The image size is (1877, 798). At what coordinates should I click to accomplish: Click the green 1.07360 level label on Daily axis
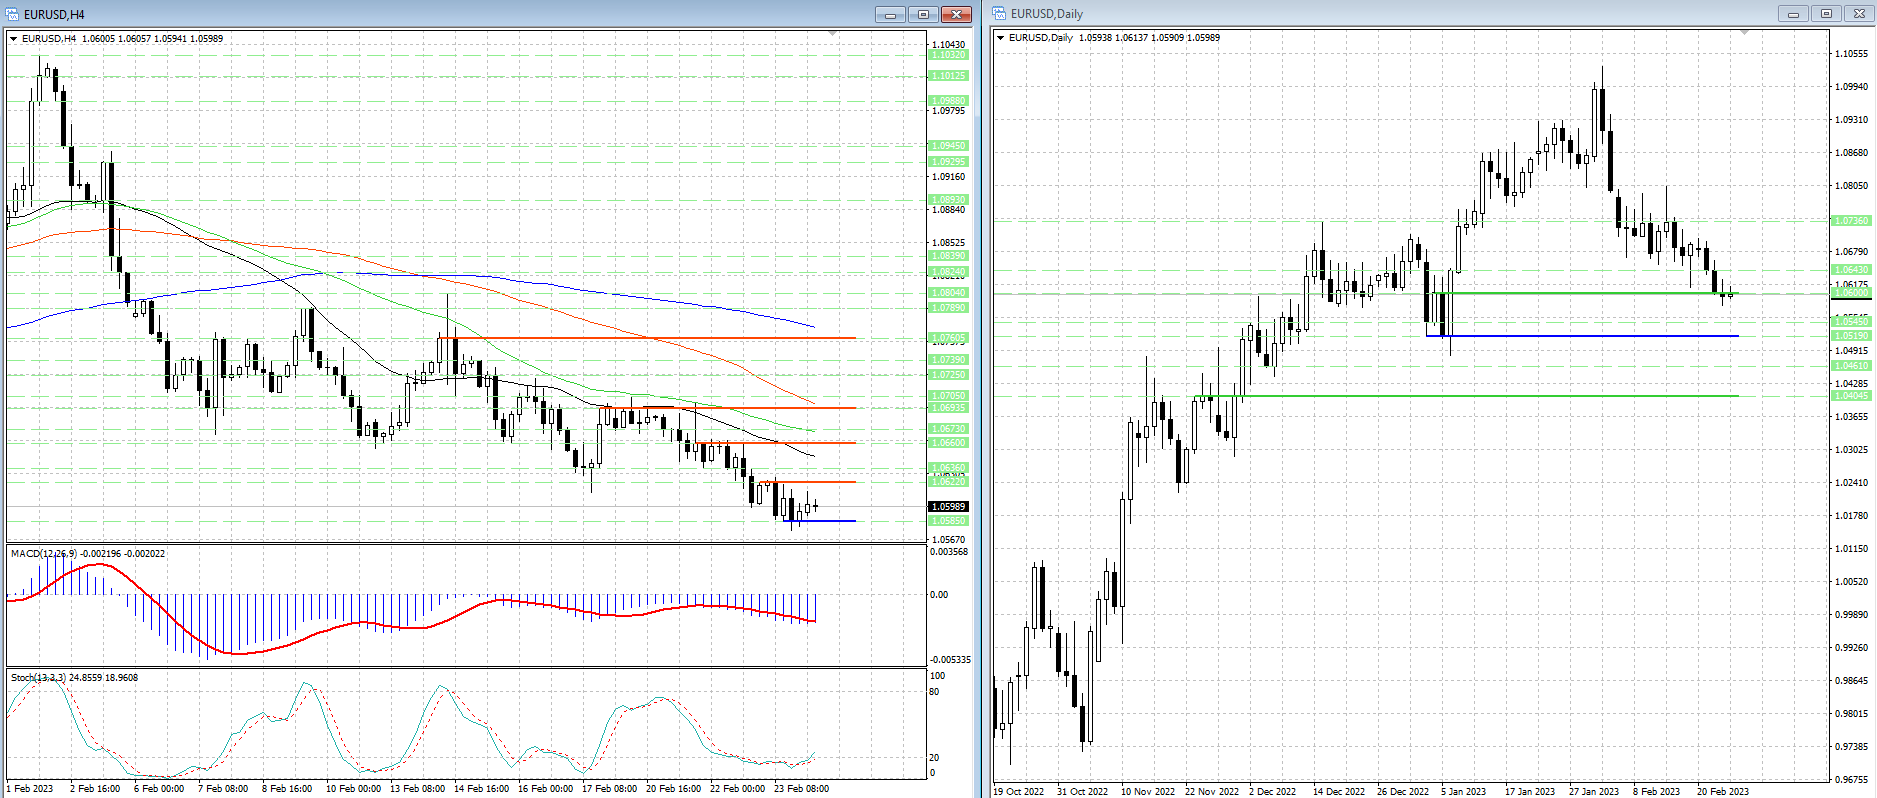click(x=1851, y=221)
